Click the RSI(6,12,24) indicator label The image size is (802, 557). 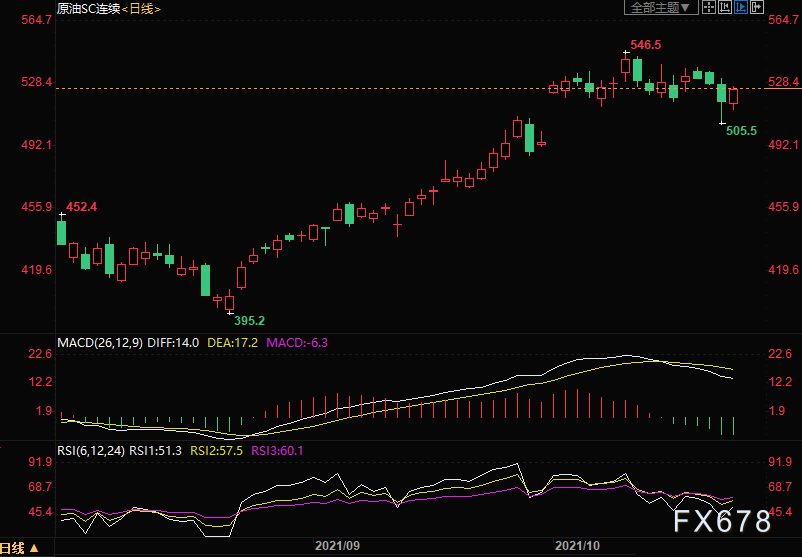pos(91,451)
